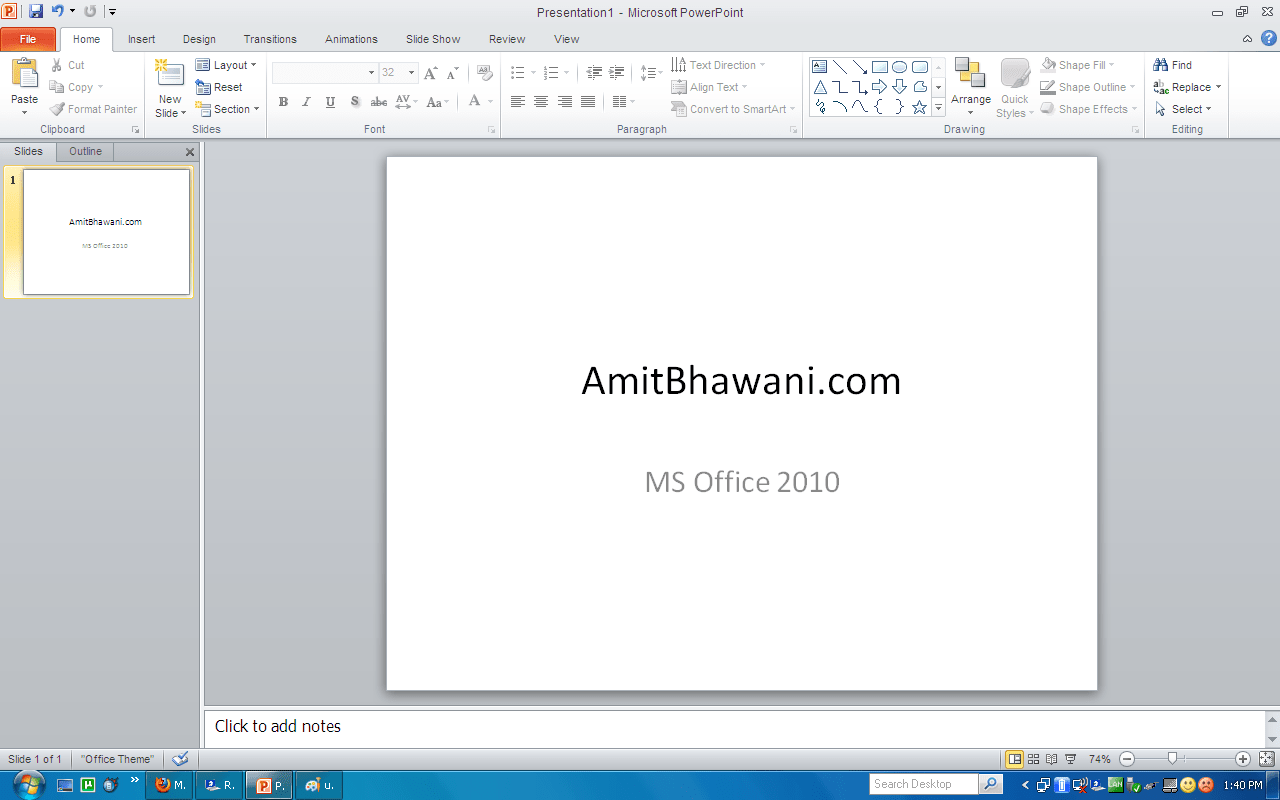Apply Italic formatting
This screenshot has width=1280, height=800.
click(306, 101)
